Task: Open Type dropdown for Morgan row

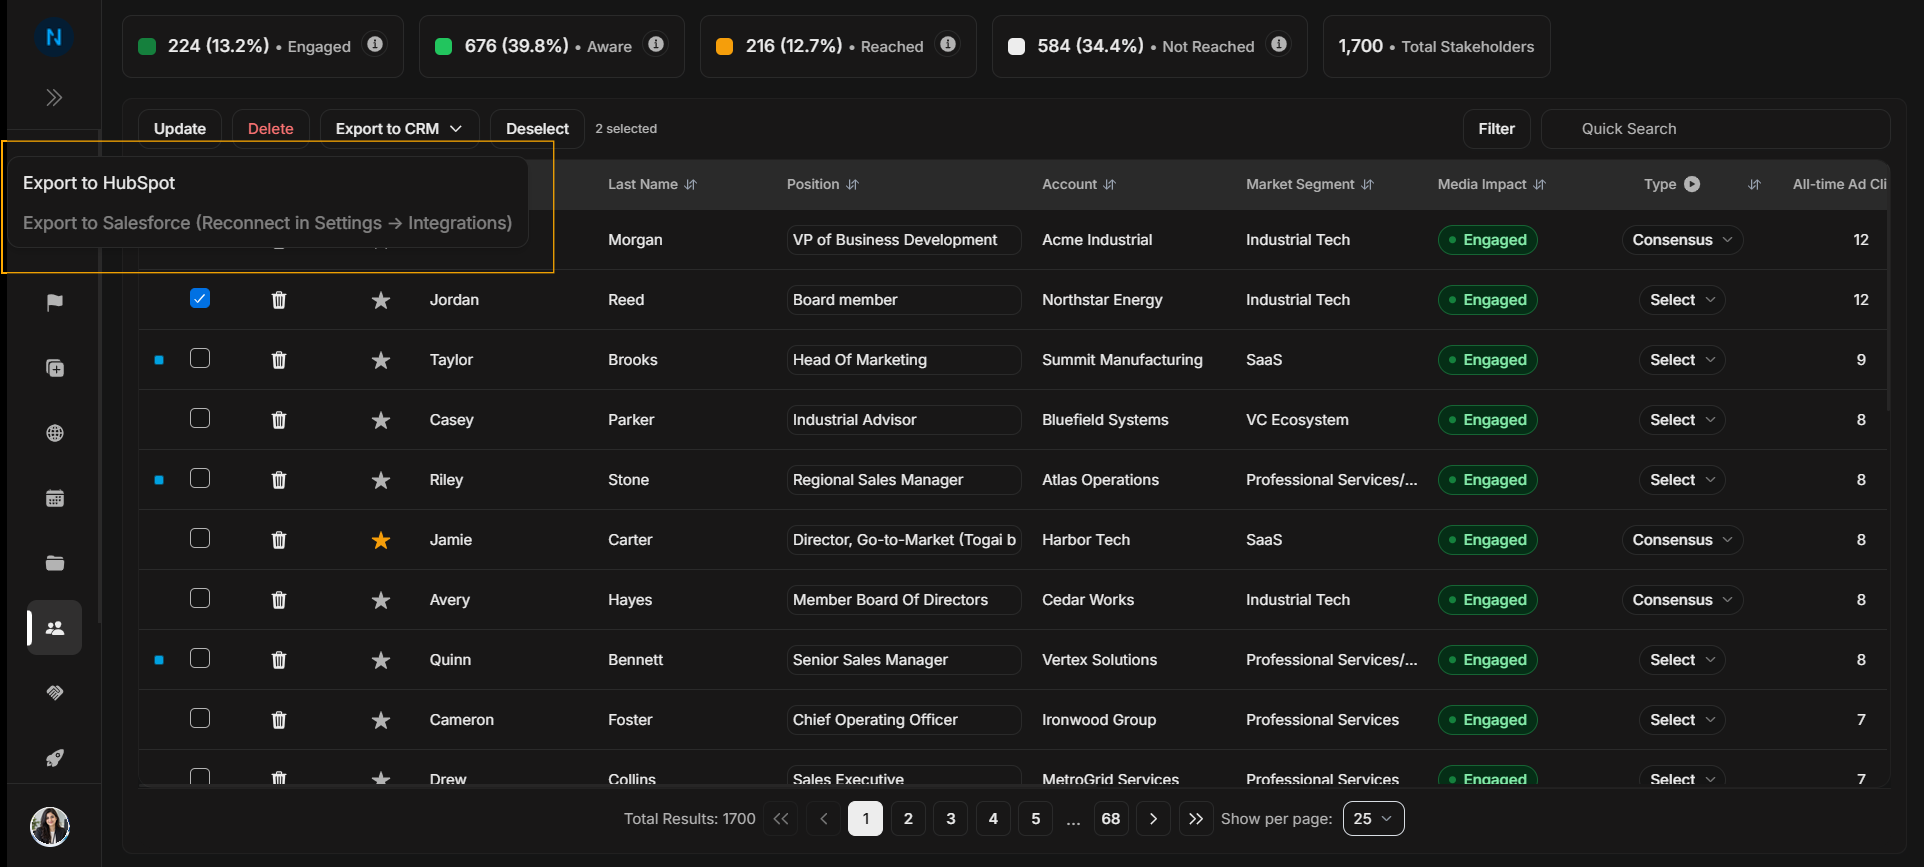Action: [x=1682, y=240]
